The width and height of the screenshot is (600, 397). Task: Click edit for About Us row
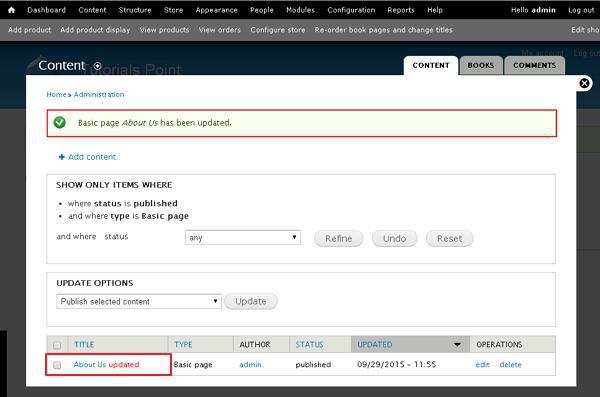coord(483,364)
